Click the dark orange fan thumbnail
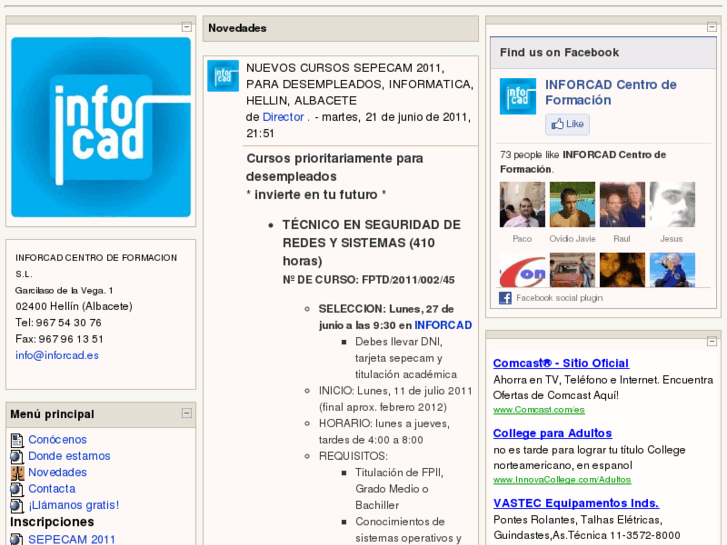The image size is (727, 545). point(622,270)
